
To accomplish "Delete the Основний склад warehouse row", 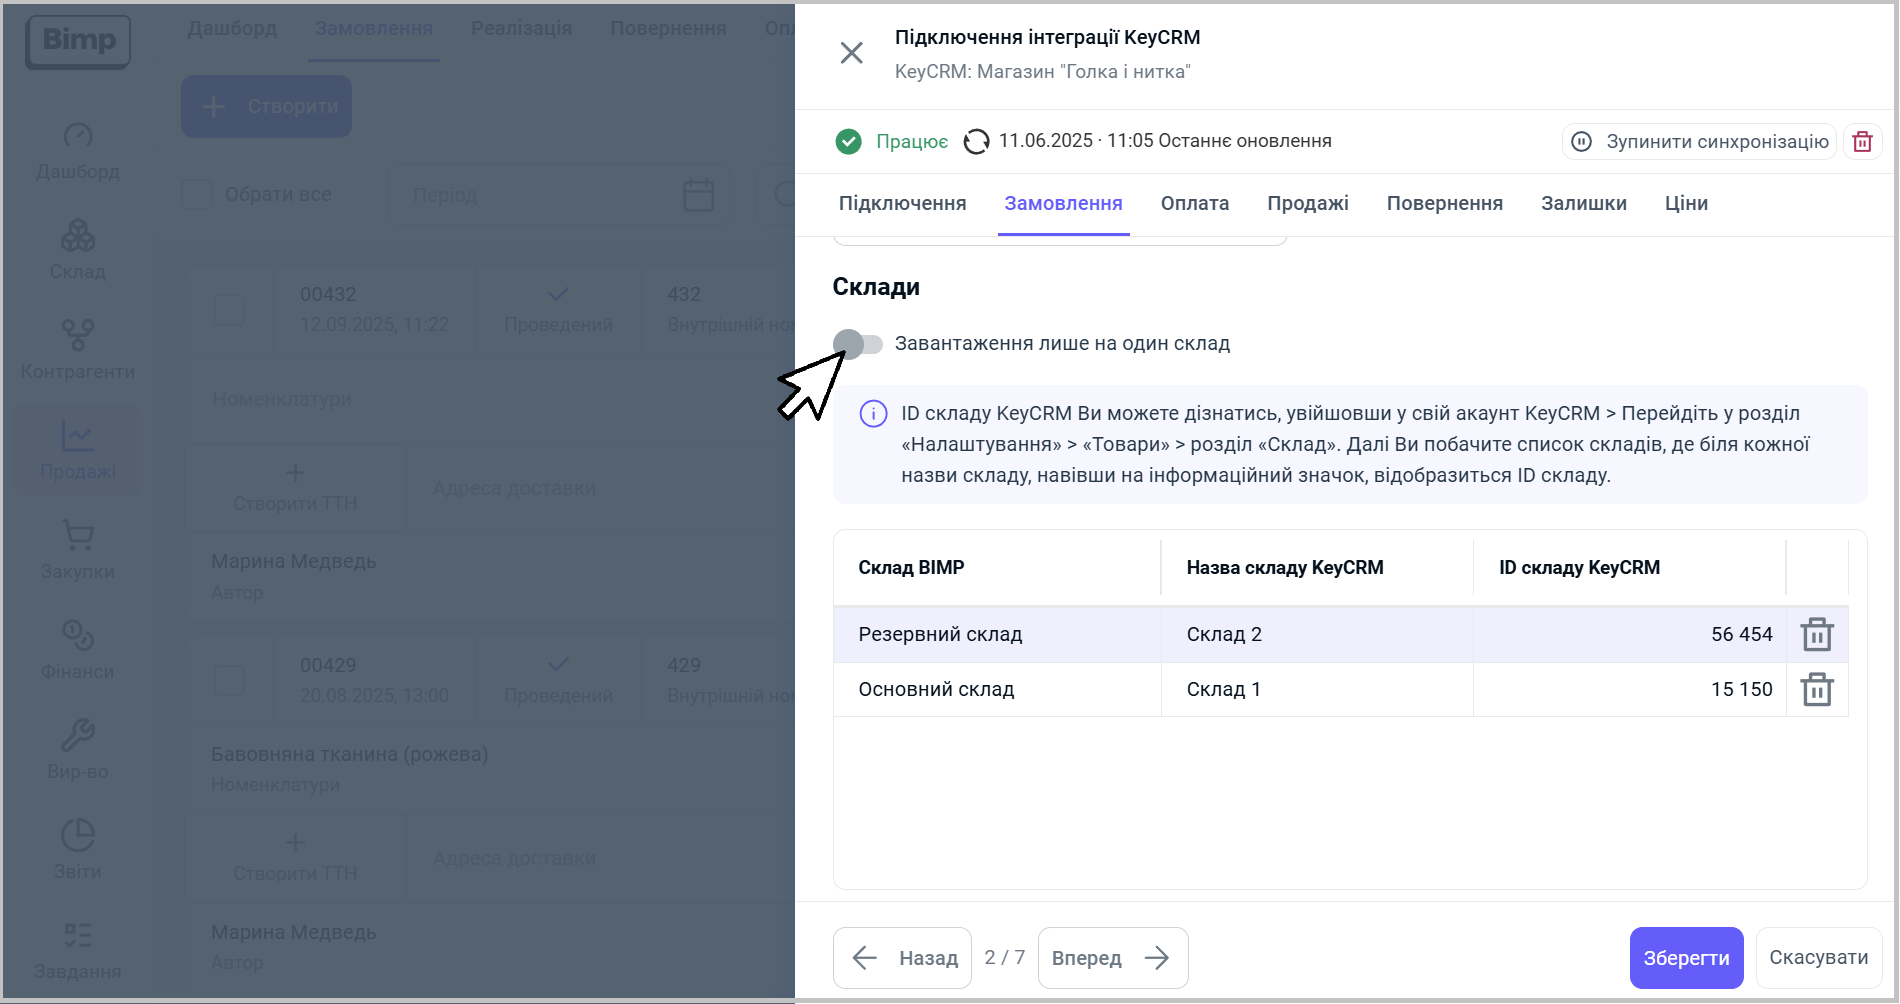I will (1816, 690).
